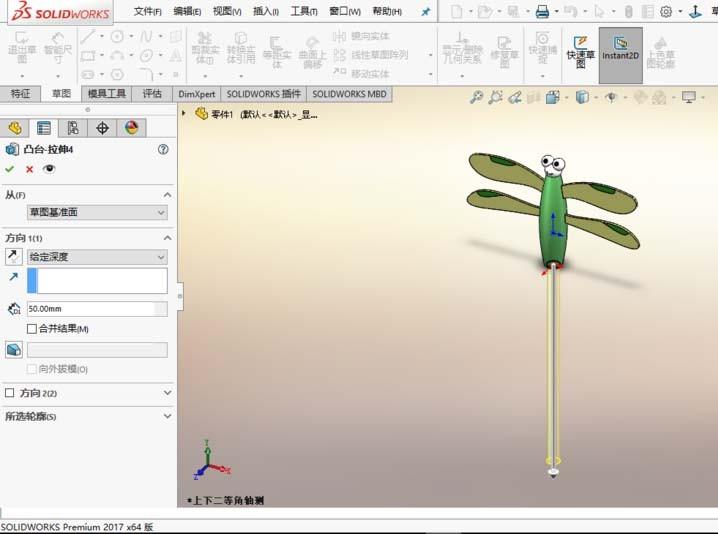Cancel extrude with red X

(30, 169)
